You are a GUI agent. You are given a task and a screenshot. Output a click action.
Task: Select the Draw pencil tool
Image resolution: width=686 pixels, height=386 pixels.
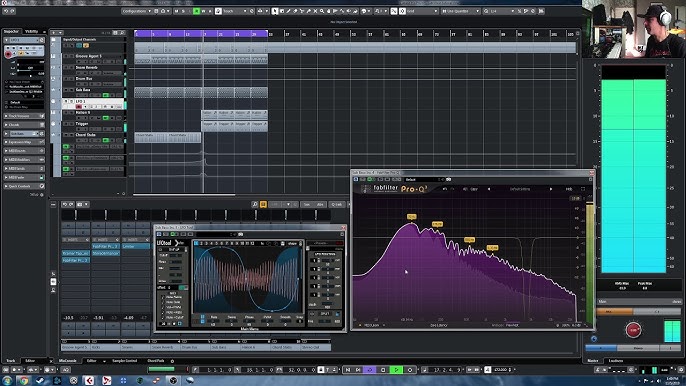pos(288,11)
